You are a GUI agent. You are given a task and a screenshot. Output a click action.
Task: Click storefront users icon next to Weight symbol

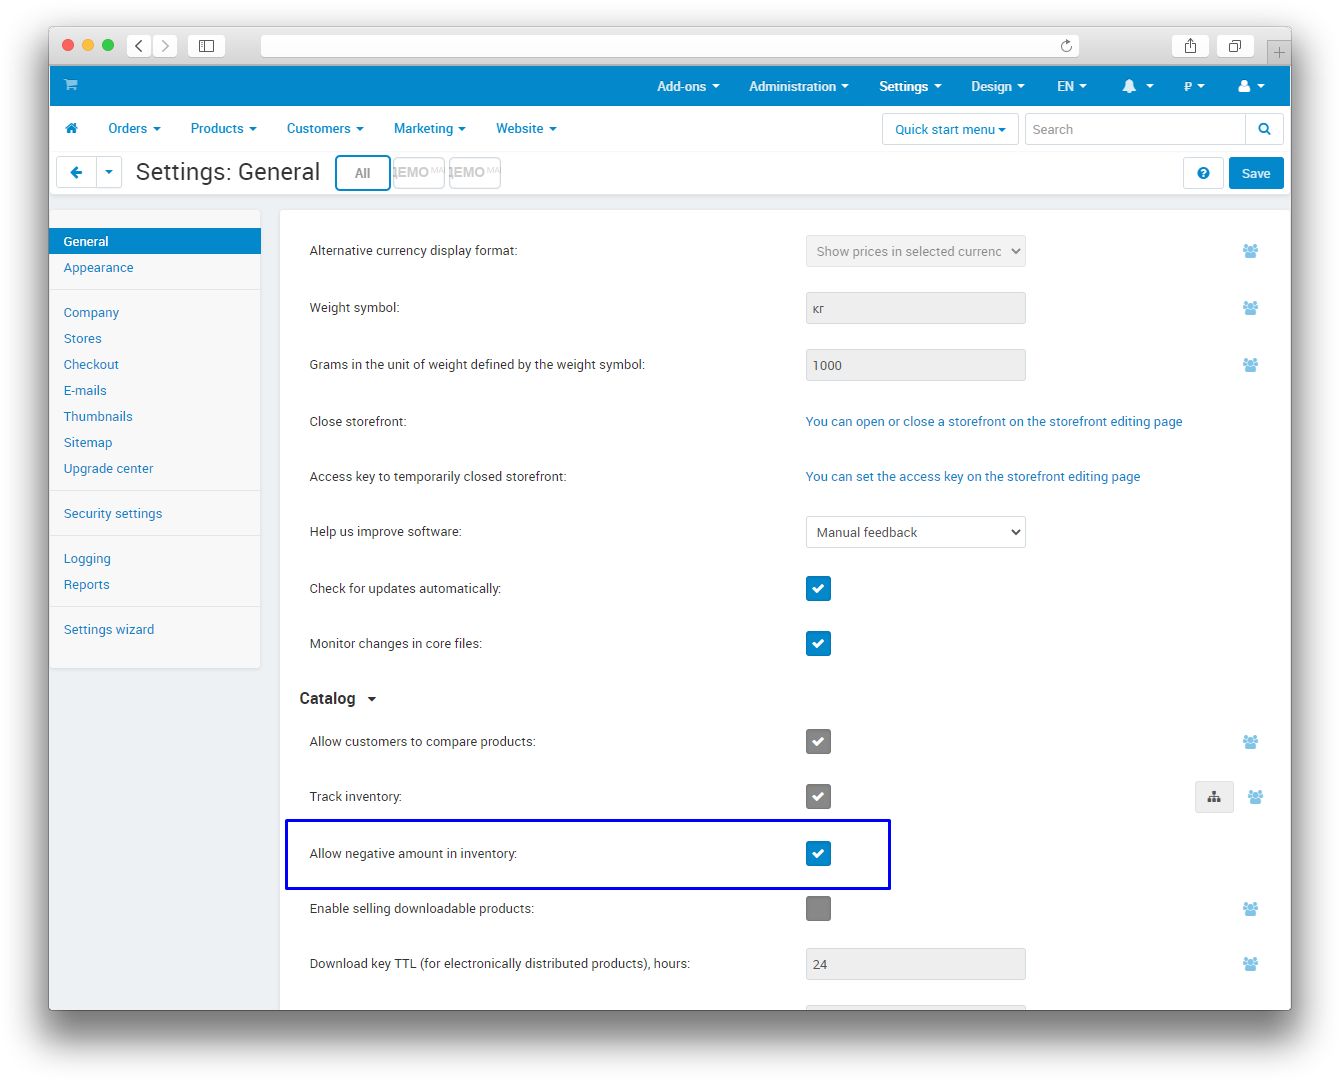(x=1250, y=308)
